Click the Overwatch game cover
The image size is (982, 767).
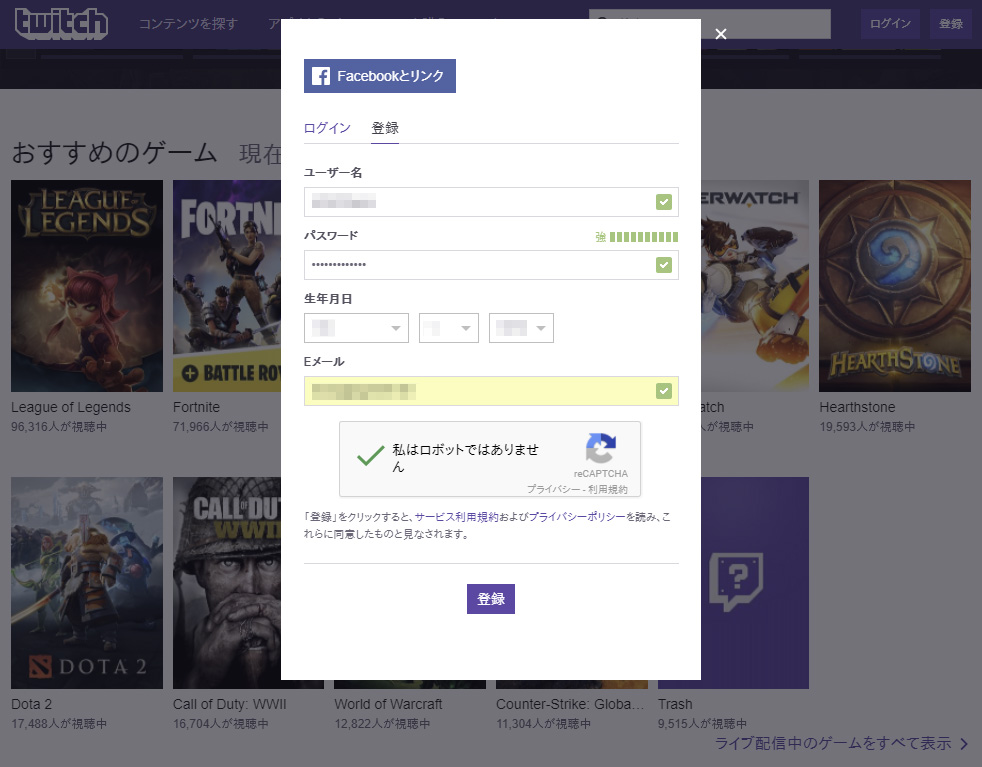pyautogui.click(x=755, y=286)
